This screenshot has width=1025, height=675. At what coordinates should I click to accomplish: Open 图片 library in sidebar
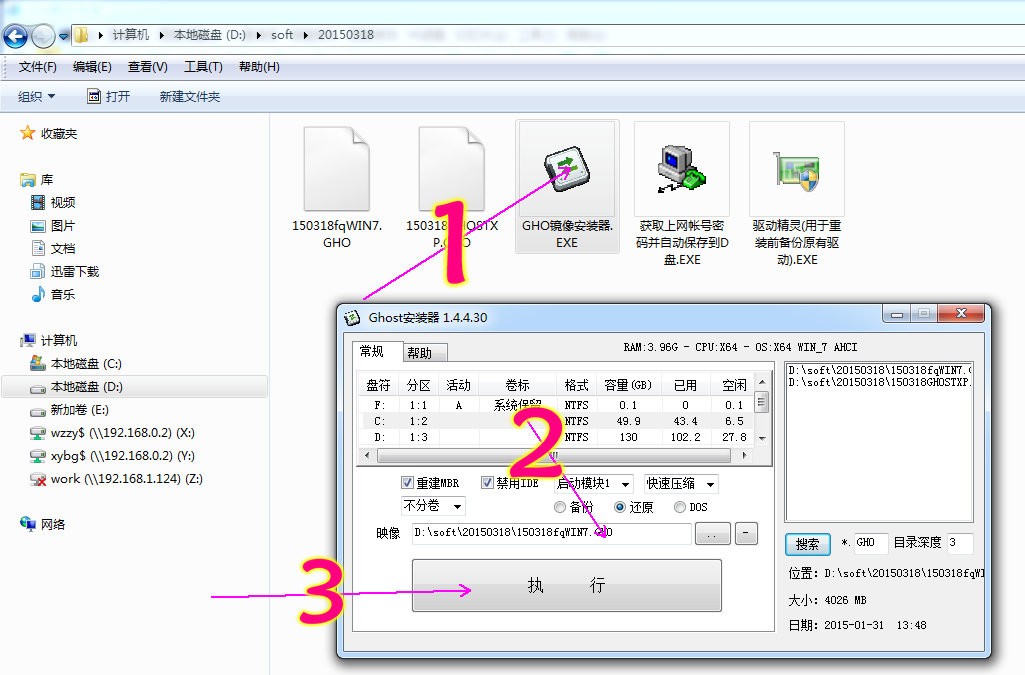pyautogui.click(x=54, y=225)
